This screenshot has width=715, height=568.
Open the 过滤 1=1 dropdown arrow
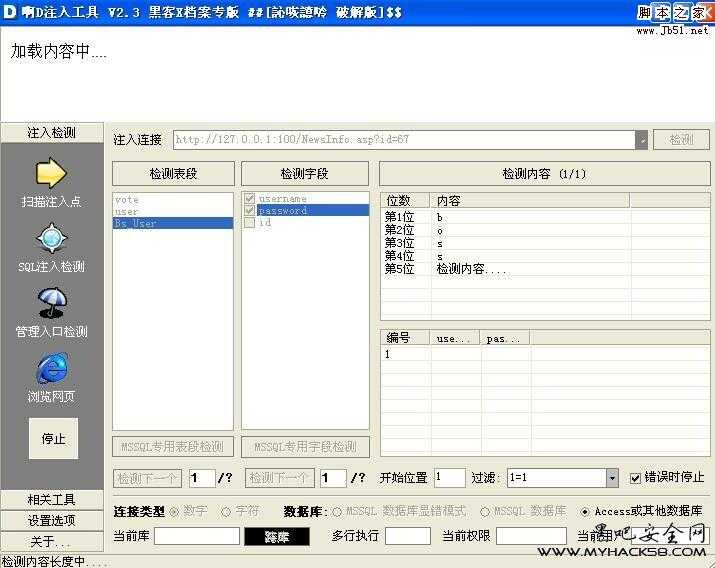click(x=612, y=478)
